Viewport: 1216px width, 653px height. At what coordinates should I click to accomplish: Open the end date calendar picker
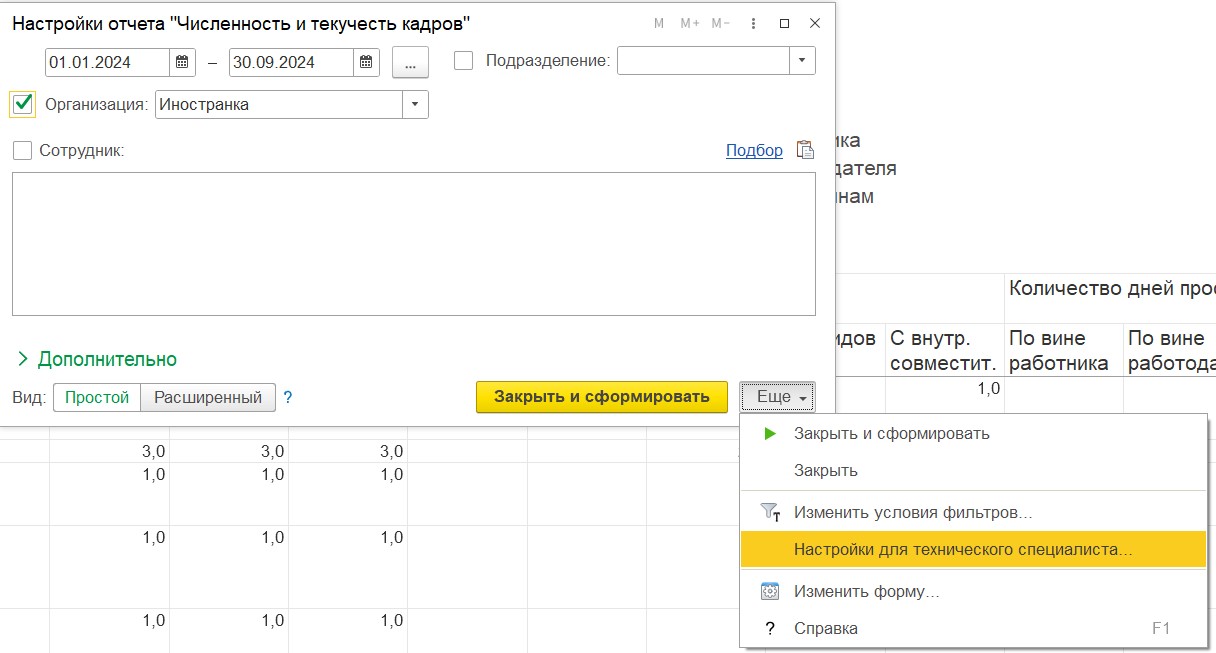click(x=367, y=62)
